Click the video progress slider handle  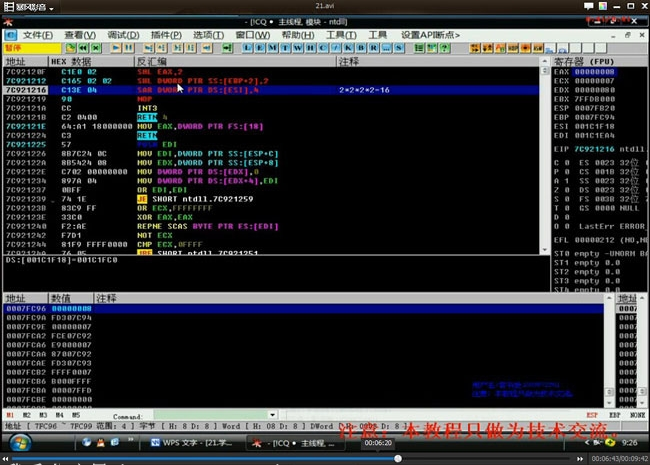(398, 459)
